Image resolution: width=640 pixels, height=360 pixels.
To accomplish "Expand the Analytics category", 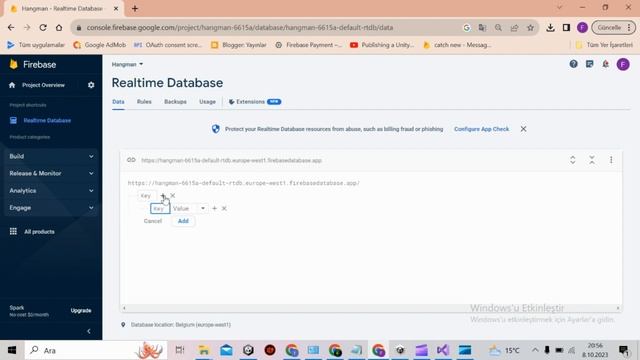I will tap(51, 191).
